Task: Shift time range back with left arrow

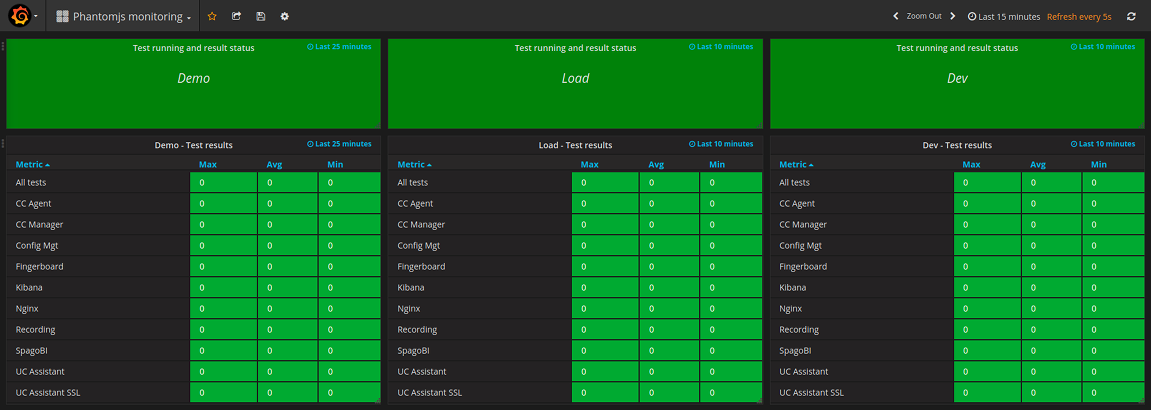Action: tap(896, 17)
